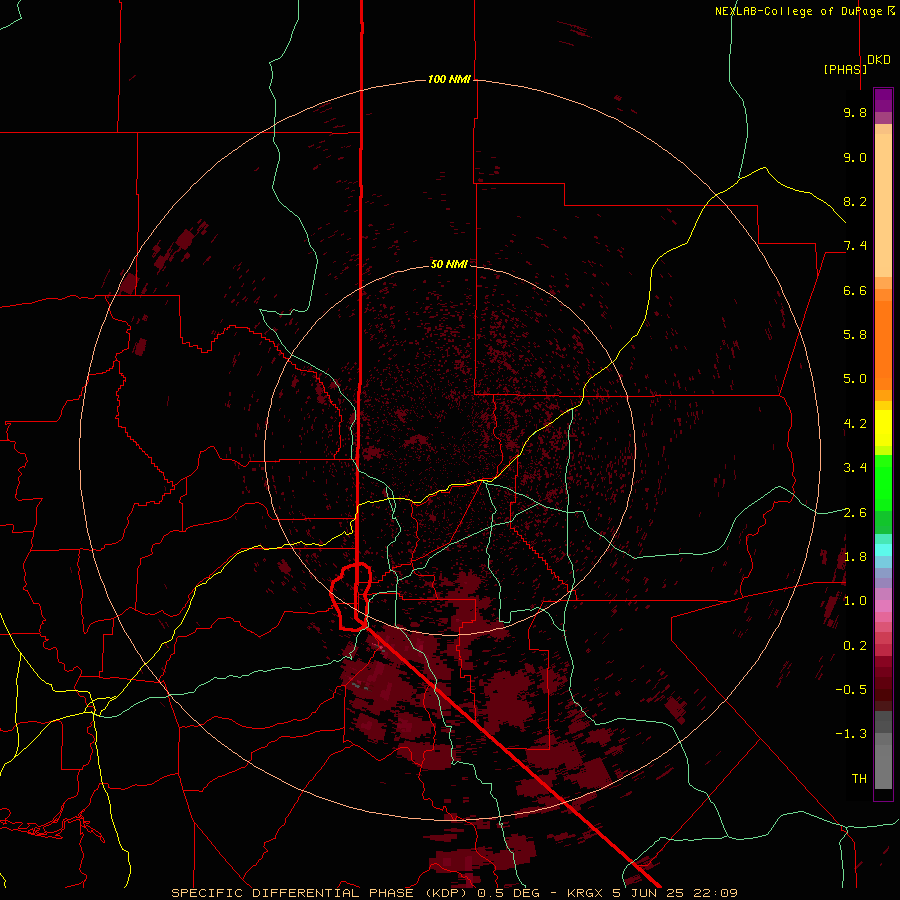Click the 6.6 value on the color scale
Screen dimensions: 900x900
point(855,290)
